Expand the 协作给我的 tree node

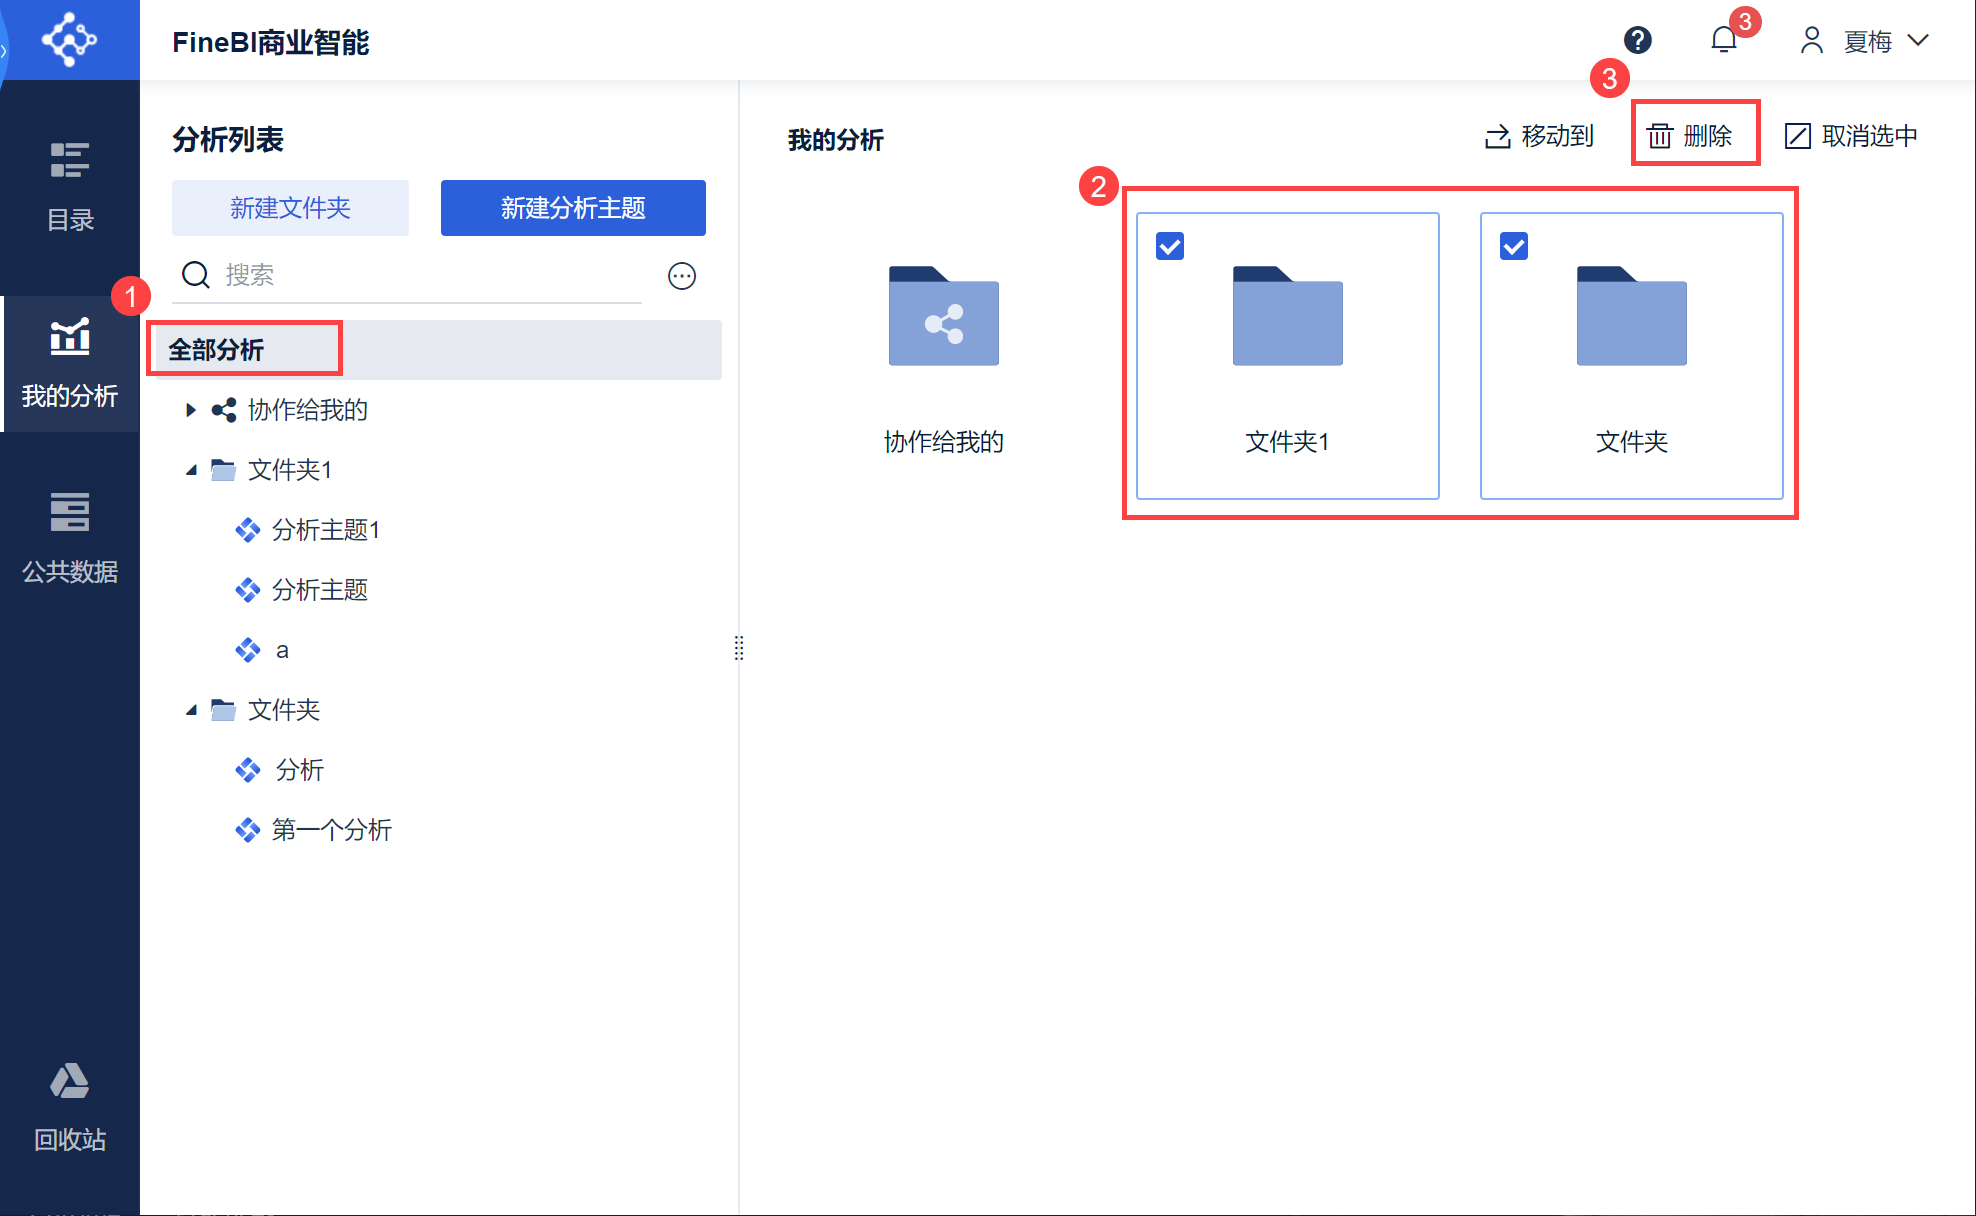coord(190,410)
